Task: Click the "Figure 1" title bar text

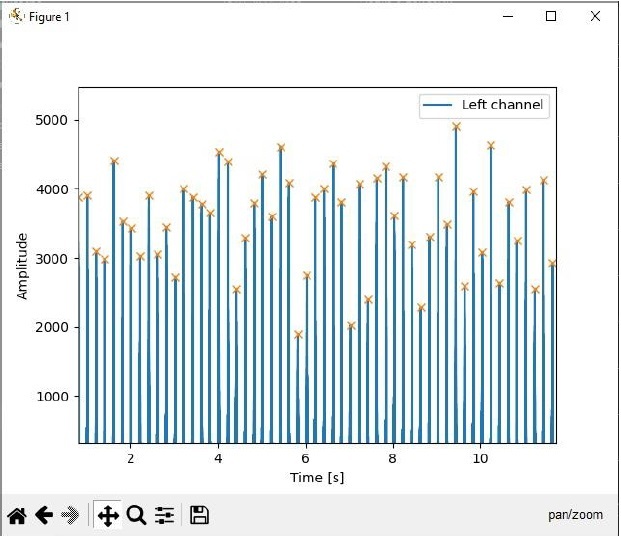Action: (49, 17)
